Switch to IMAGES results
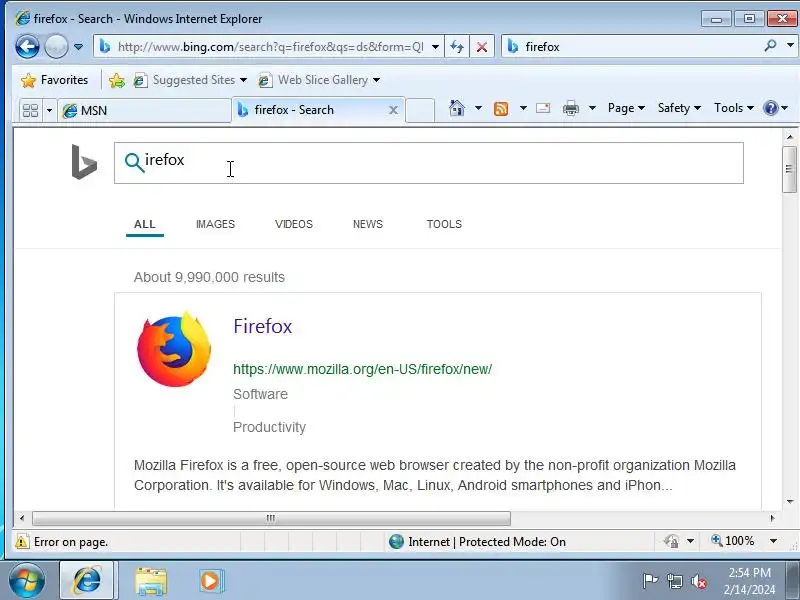This screenshot has height=600, width=800. tap(215, 224)
